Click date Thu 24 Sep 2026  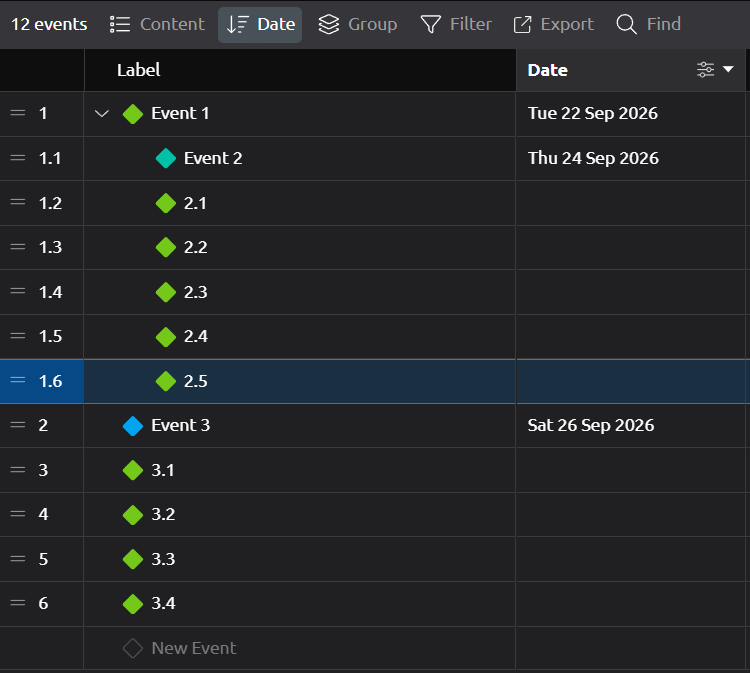click(x=593, y=158)
